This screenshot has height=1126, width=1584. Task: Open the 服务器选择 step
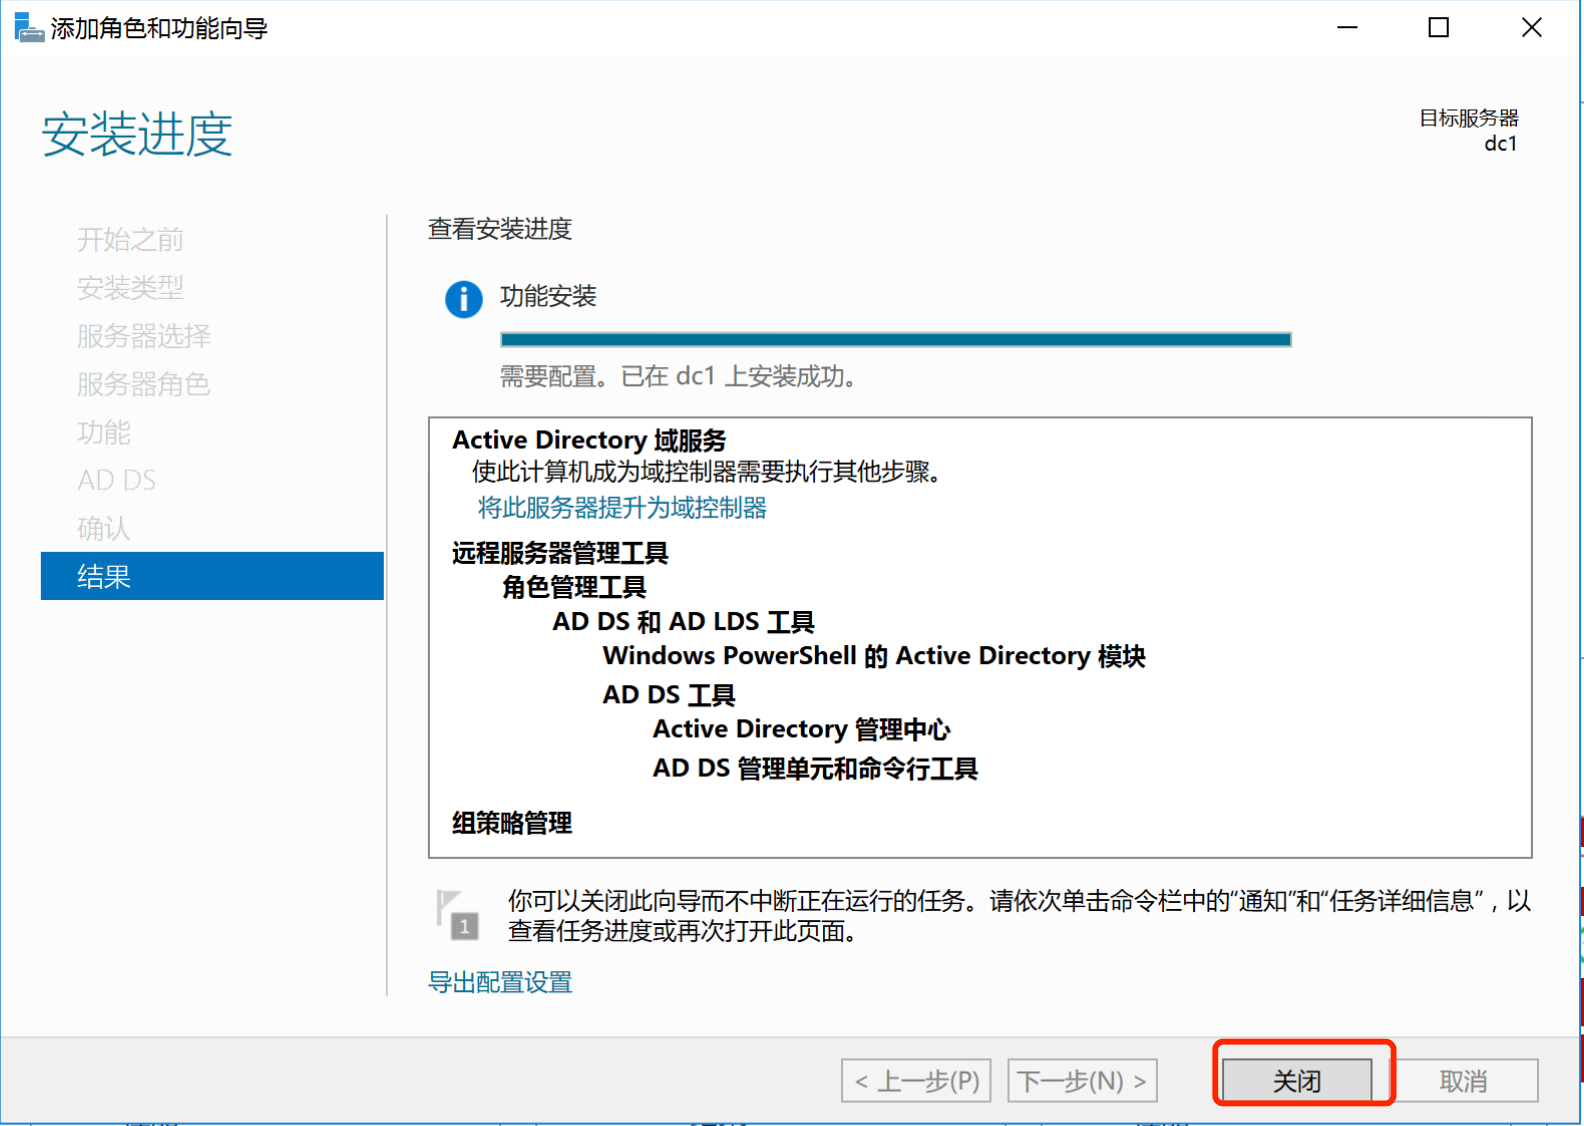[x=144, y=336]
